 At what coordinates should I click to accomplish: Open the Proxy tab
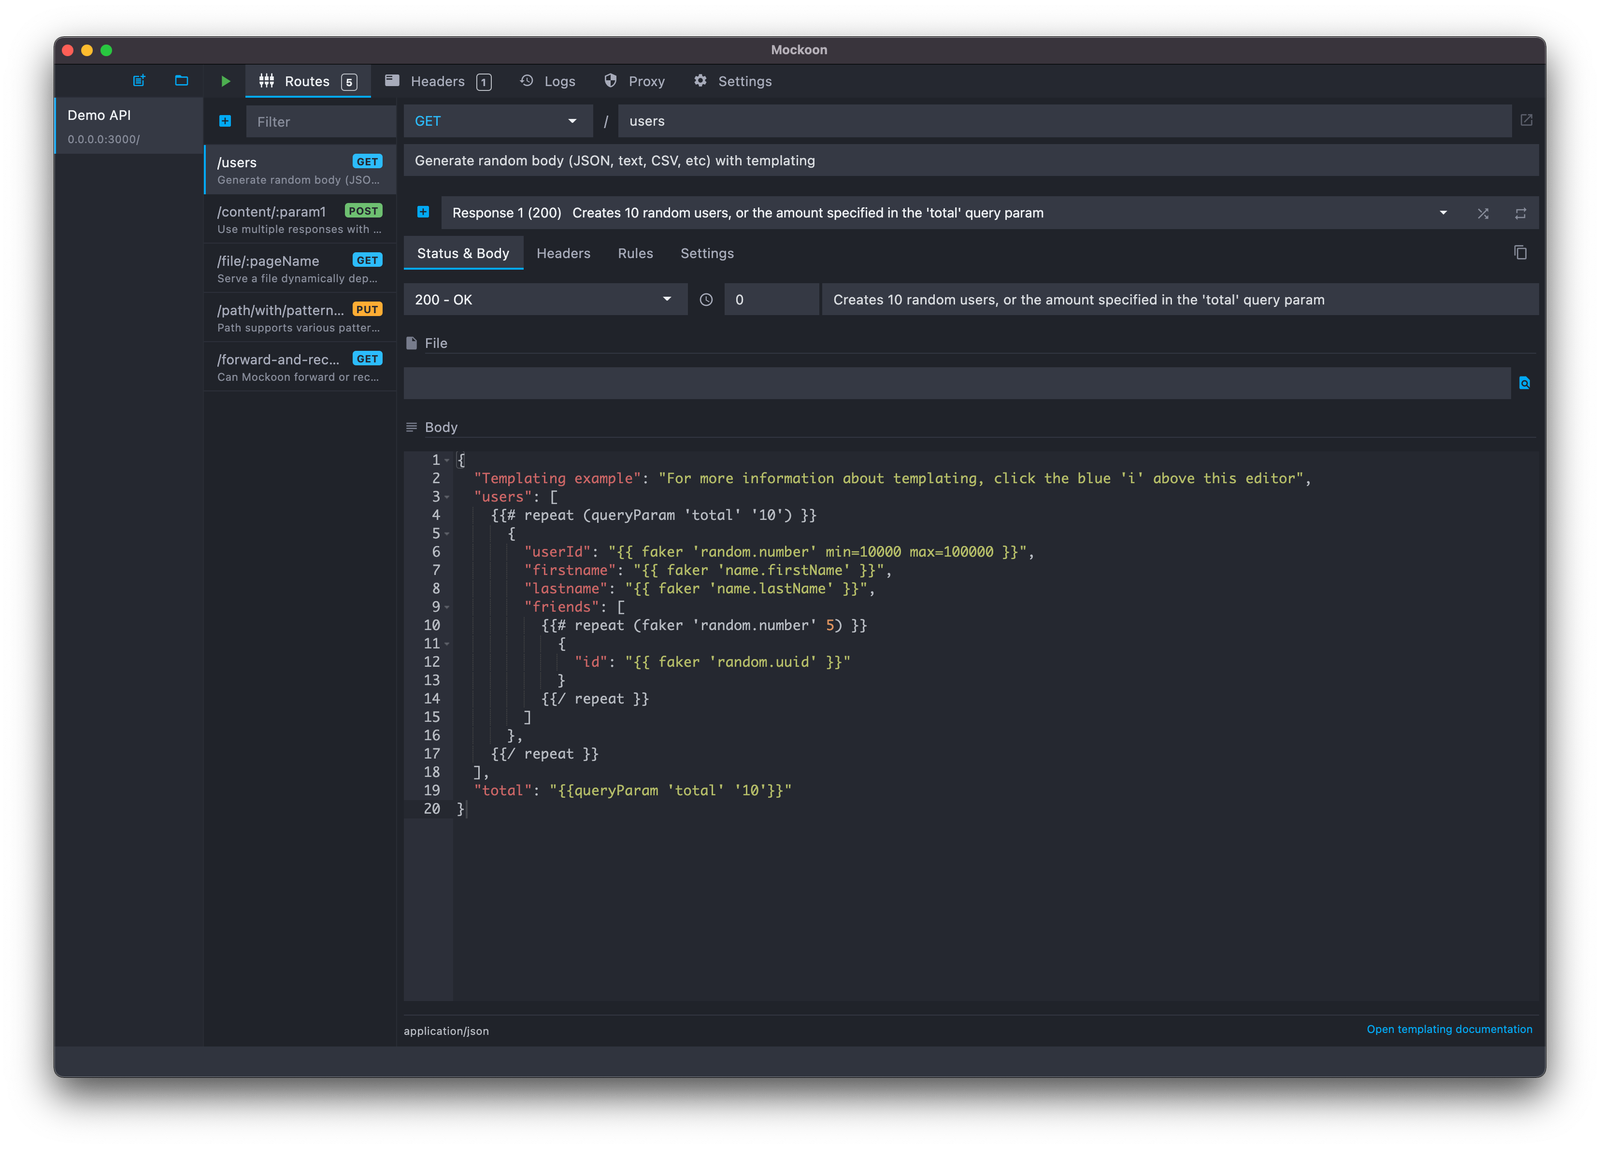[x=635, y=81]
